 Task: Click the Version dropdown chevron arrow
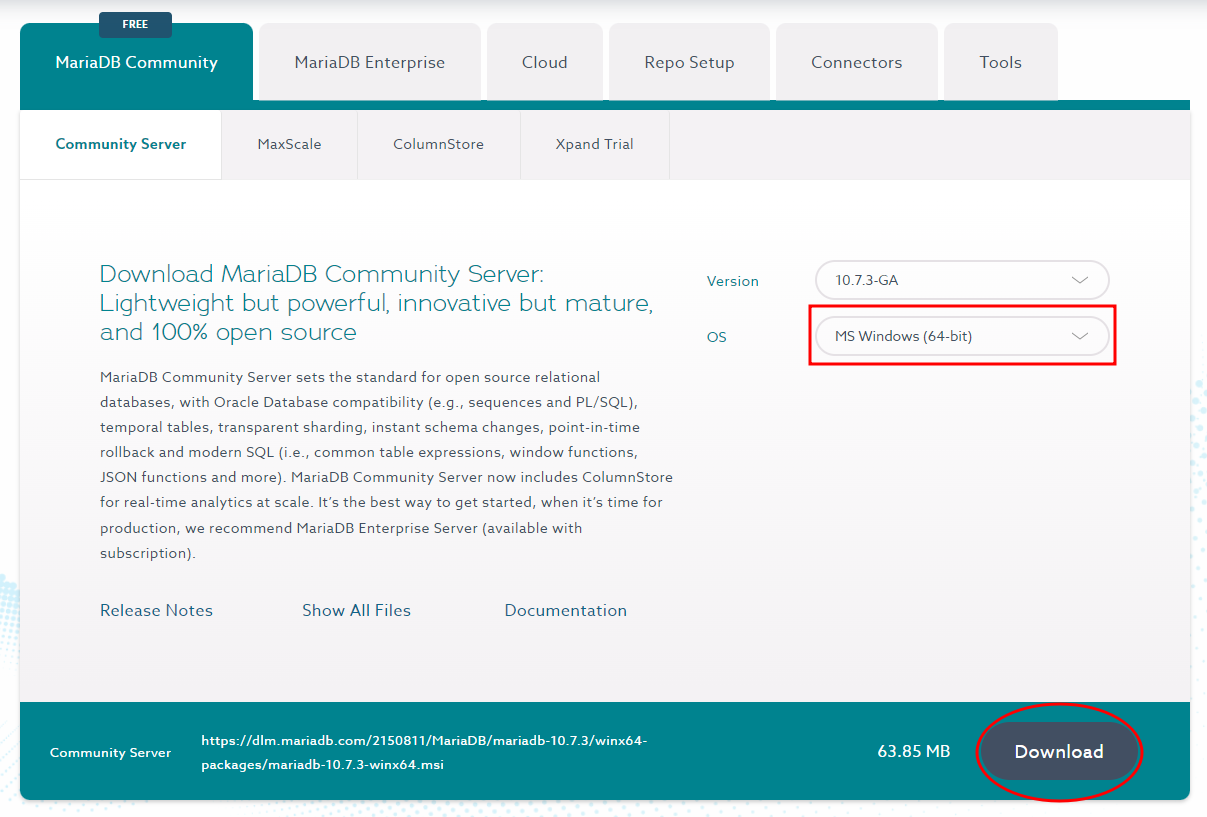tap(1080, 280)
